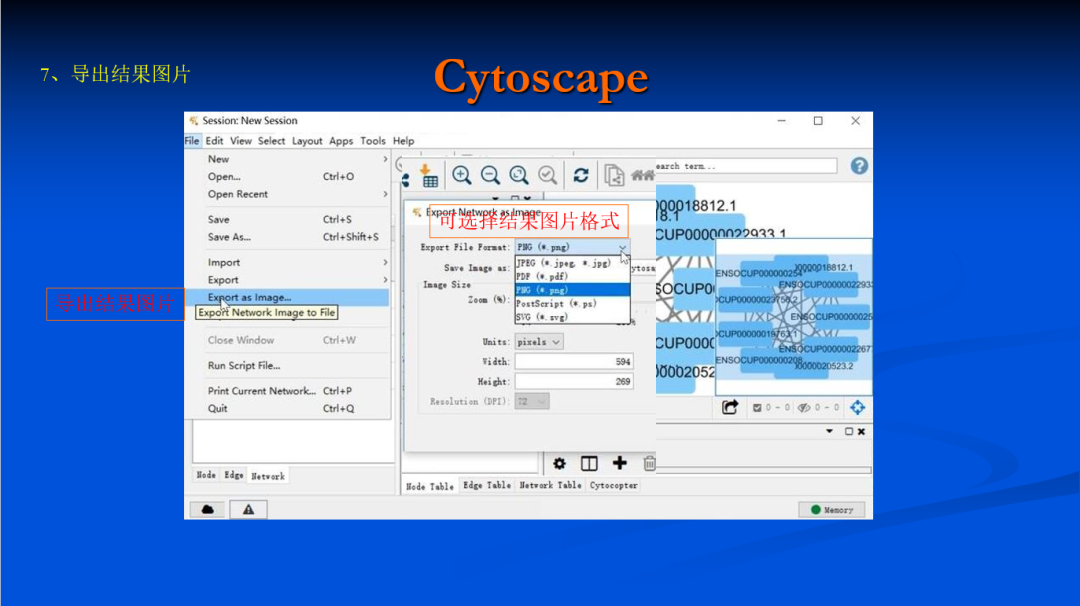Screen dimensions: 1080x606
Task: Click the share network icon in toolbar
Action: (405, 180)
